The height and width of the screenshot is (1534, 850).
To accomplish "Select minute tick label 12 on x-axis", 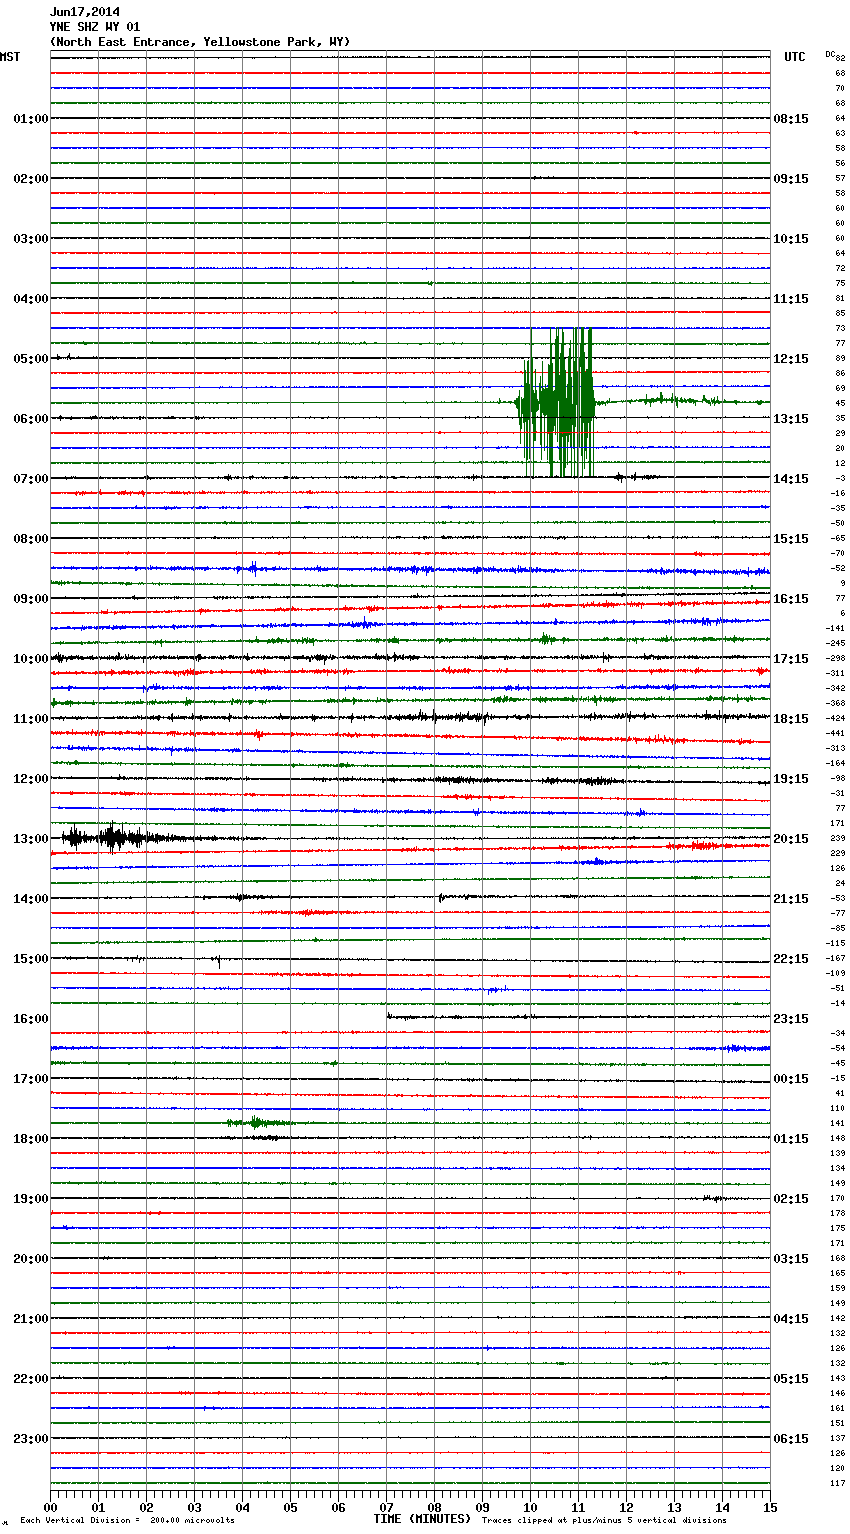I will (x=626, y=1507).
